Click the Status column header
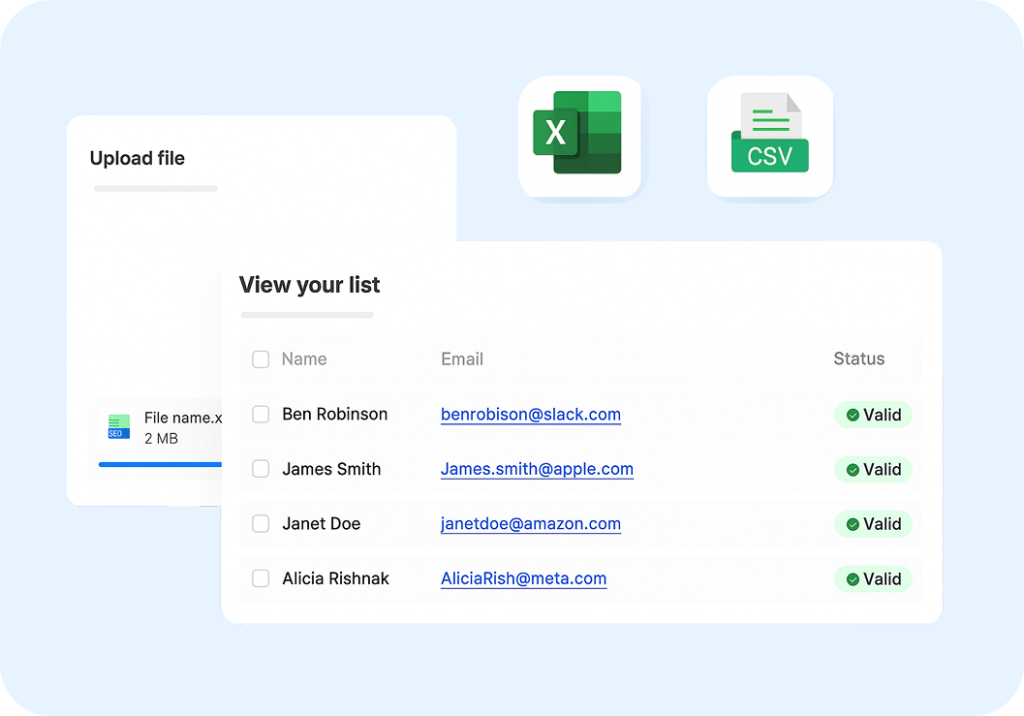 tap(859, 359)
